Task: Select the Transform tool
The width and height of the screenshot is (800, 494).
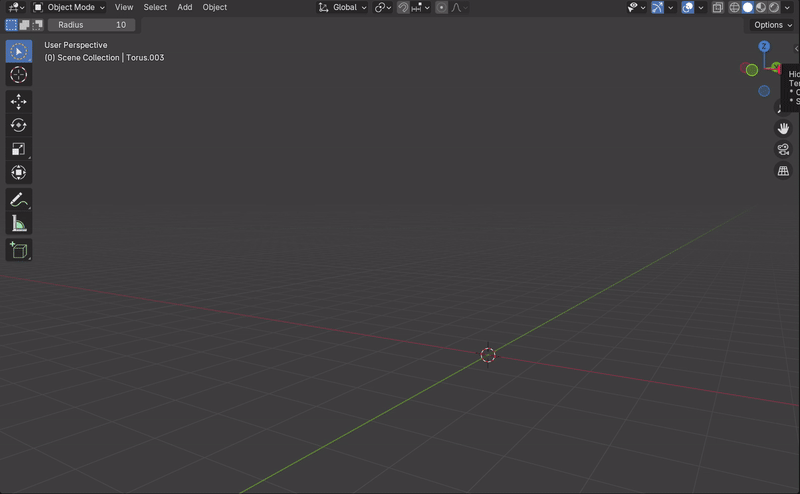Action: pos(19,172)
